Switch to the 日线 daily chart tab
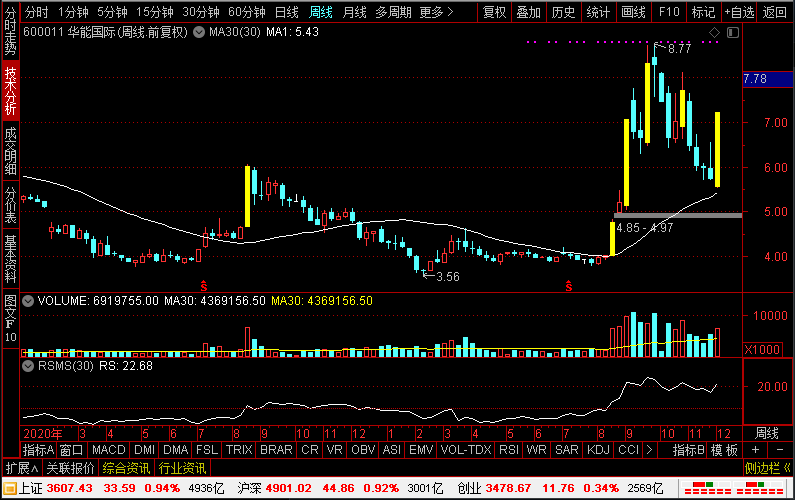Viewport: 795px width, 500px height. pos(286,13)
